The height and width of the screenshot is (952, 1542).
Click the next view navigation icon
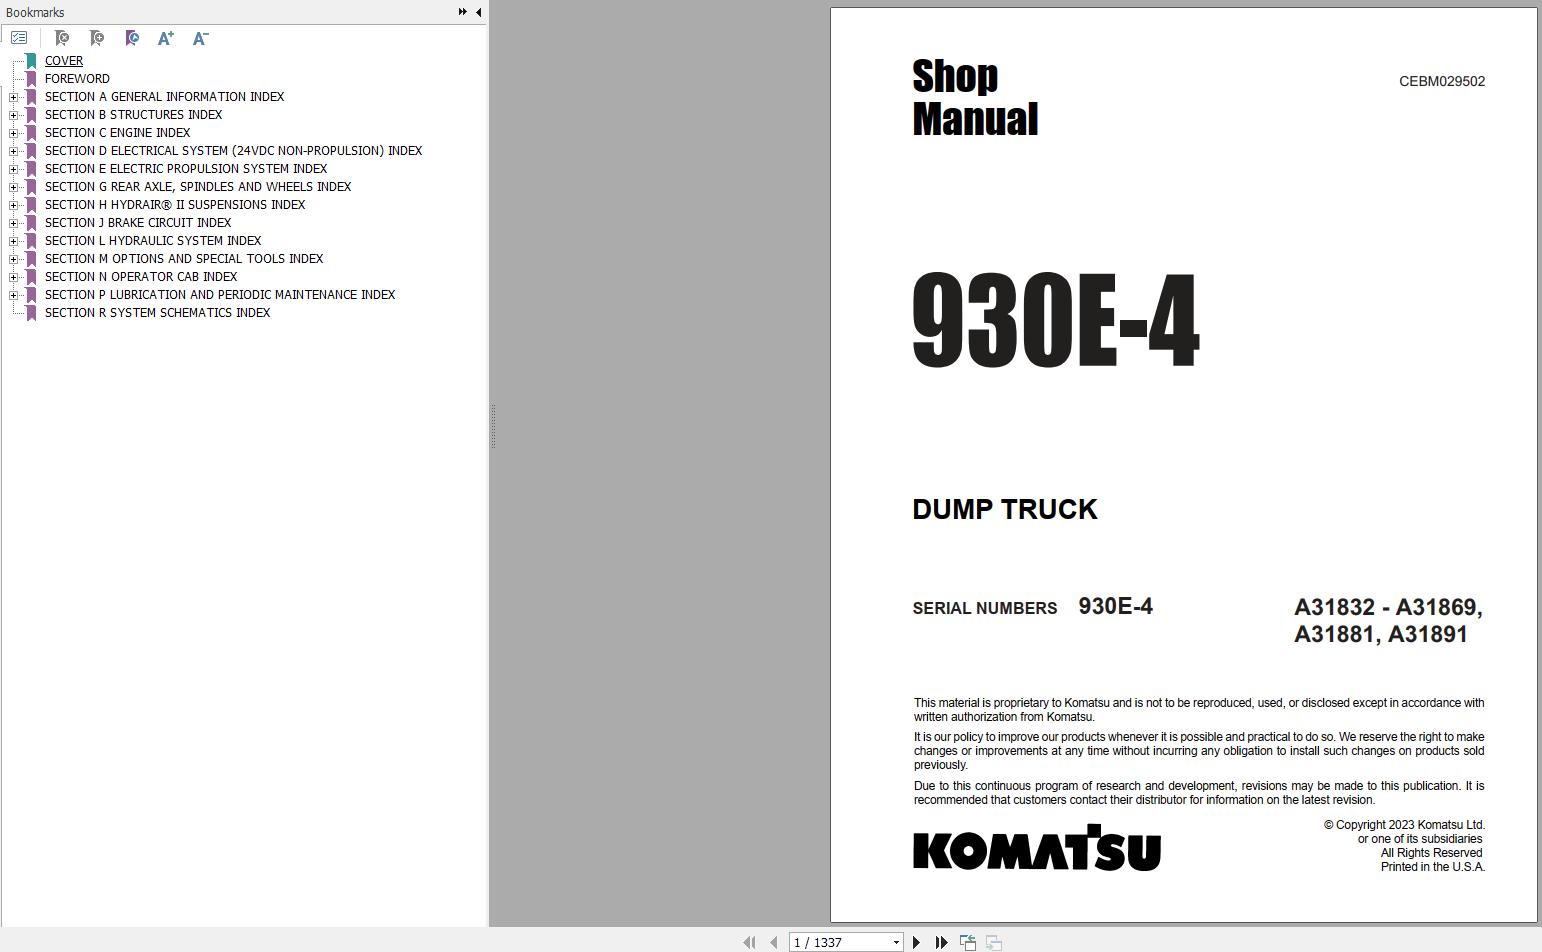[994, 942]
